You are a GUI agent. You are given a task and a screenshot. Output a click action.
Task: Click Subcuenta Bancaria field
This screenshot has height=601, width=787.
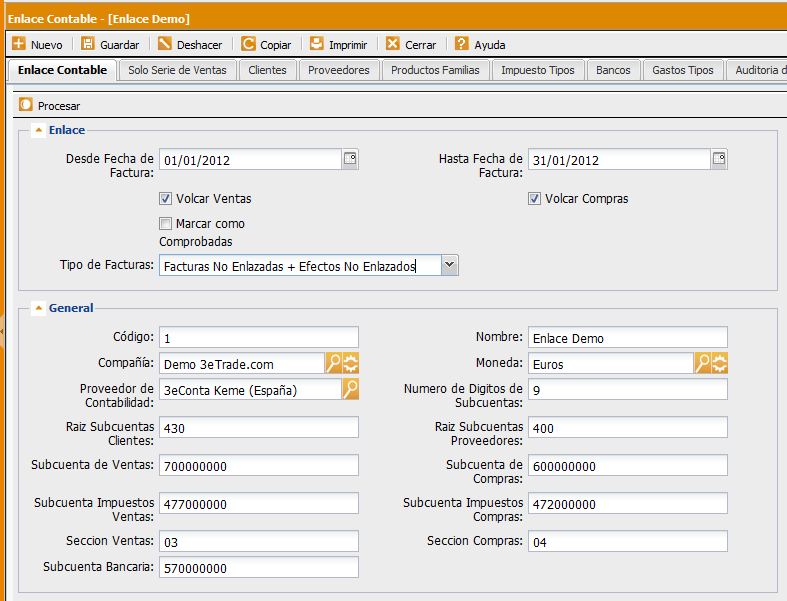[x=259, y=567]
